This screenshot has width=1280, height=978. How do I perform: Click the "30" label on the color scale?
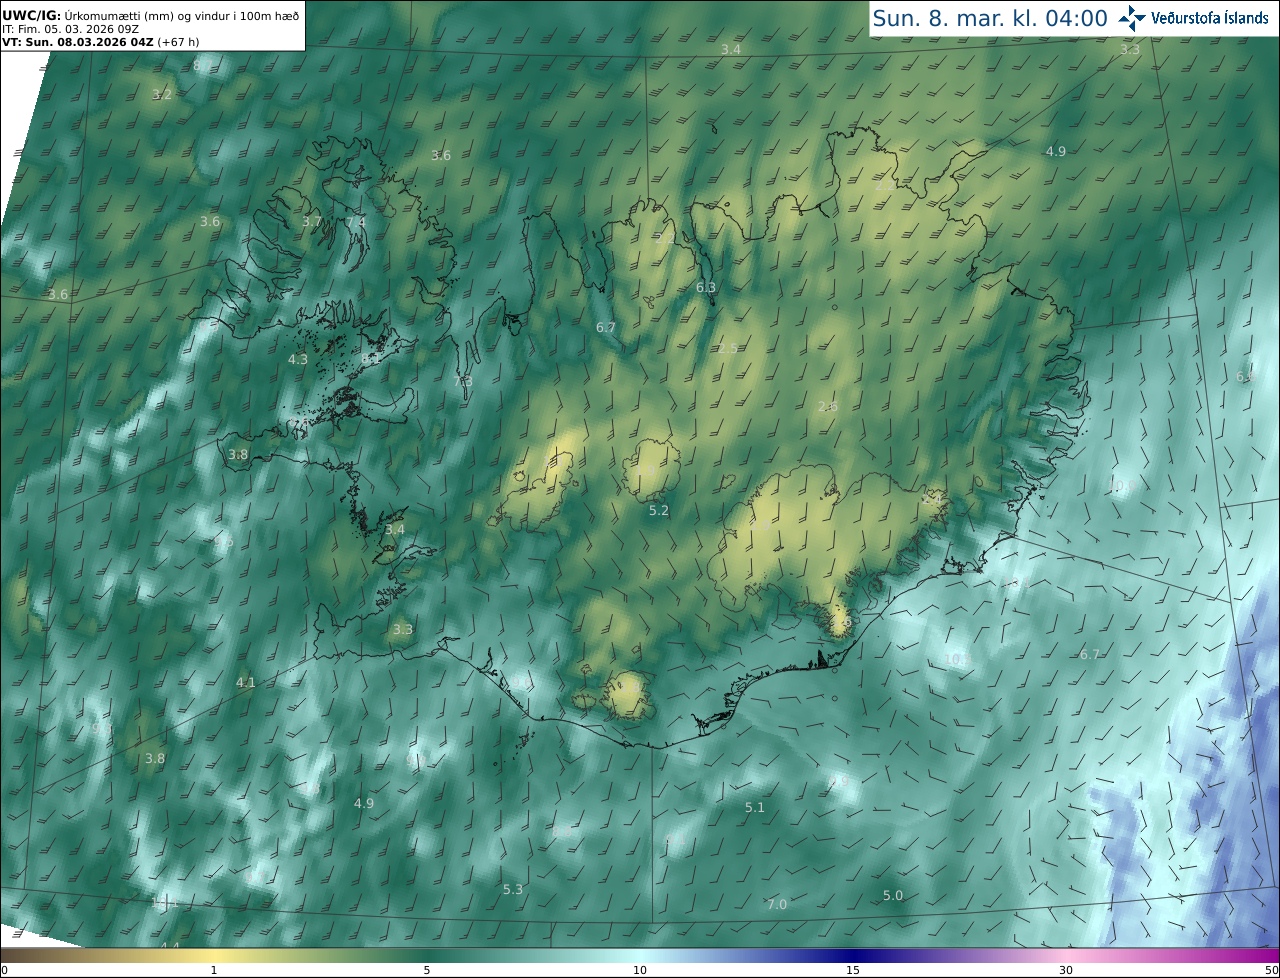click(x=1066, y=970)
